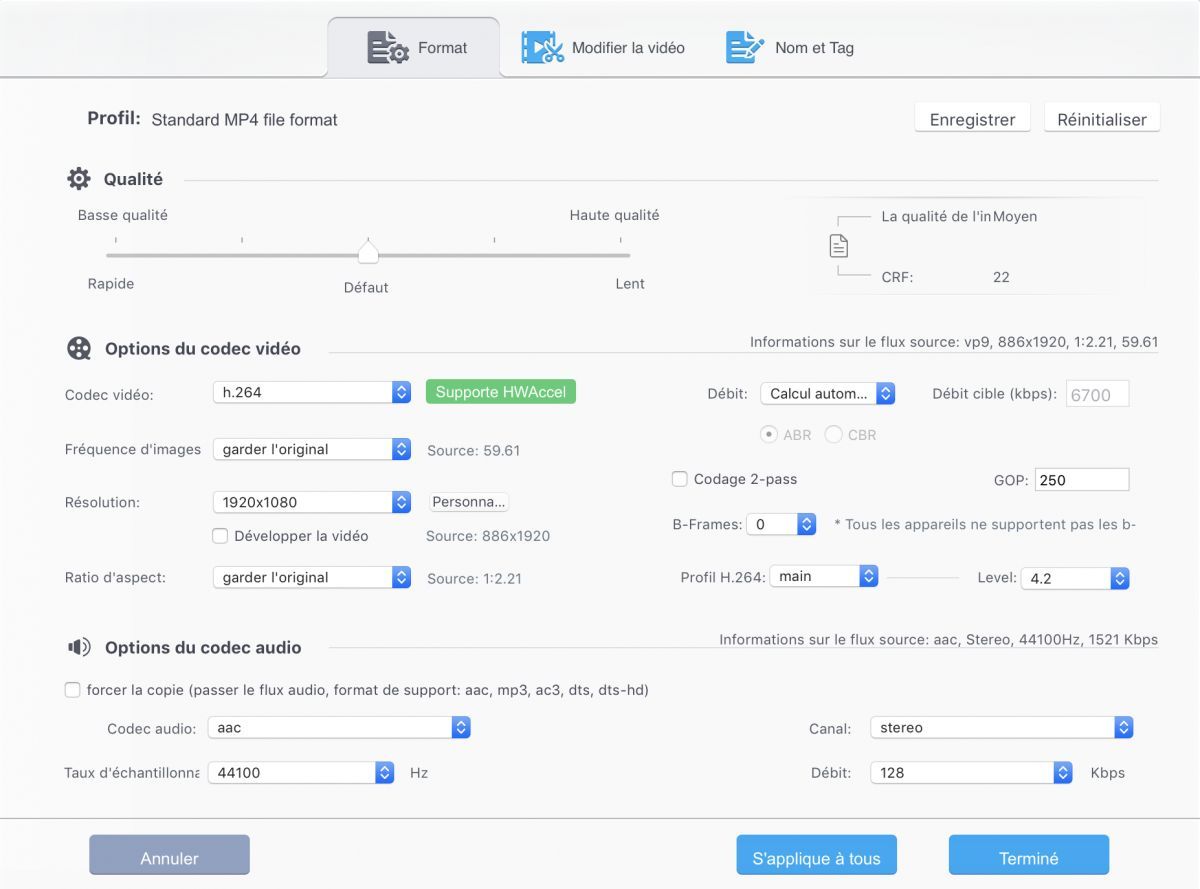Open the Nom et Tag tab
This screenshot has width=1200, height=889.
pyautogui.click(x=813, y=48)
